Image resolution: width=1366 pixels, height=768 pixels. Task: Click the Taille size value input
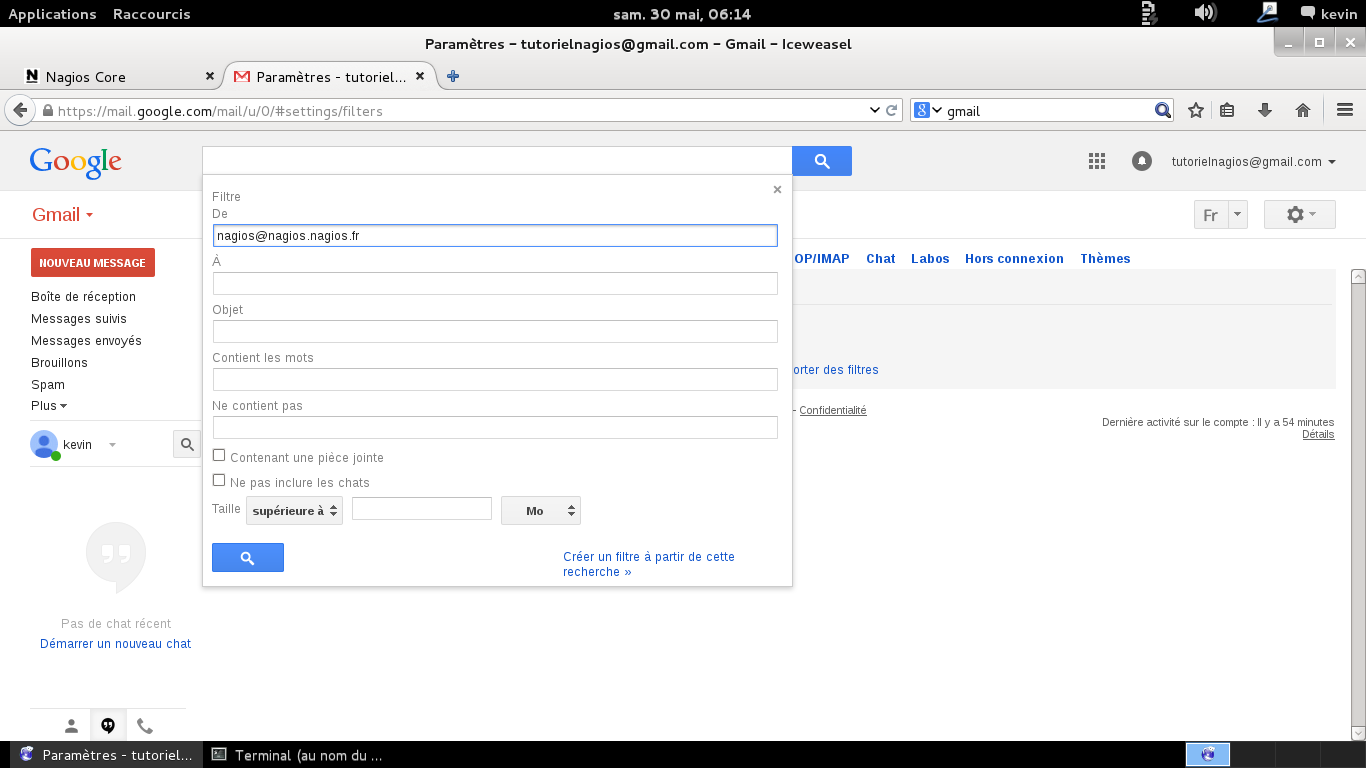click(422, 508)
